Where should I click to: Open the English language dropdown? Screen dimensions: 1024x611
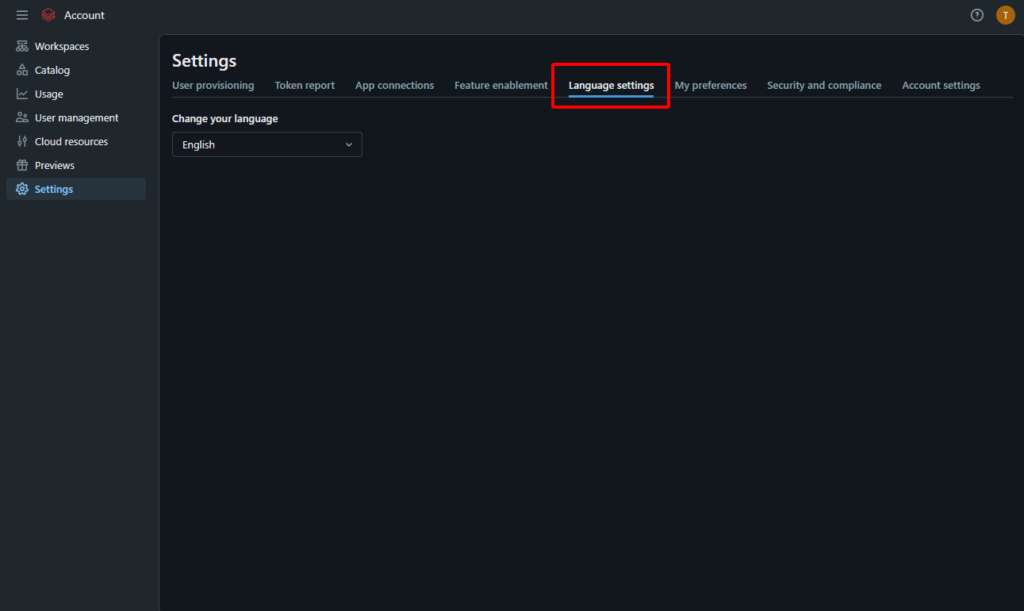(267, 145)
